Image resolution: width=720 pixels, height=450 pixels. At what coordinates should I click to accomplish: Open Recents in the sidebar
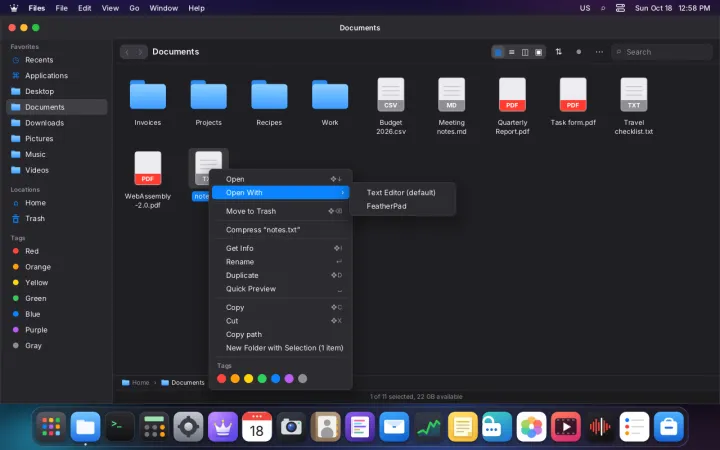(57, 60)
